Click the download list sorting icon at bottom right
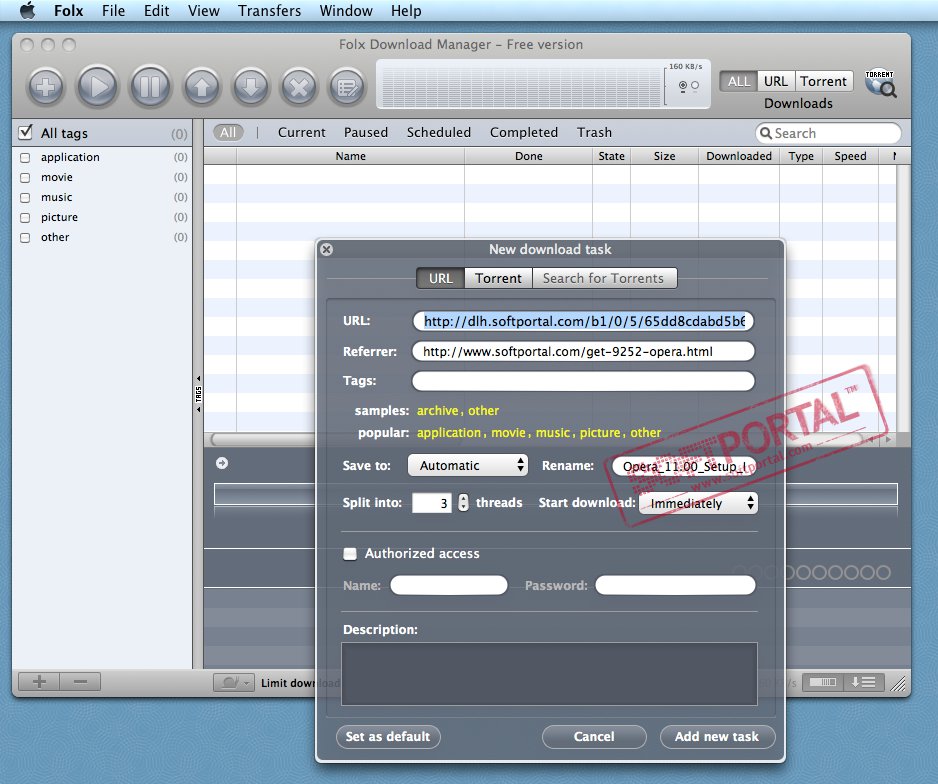938x784 pixels. [863, 682]
